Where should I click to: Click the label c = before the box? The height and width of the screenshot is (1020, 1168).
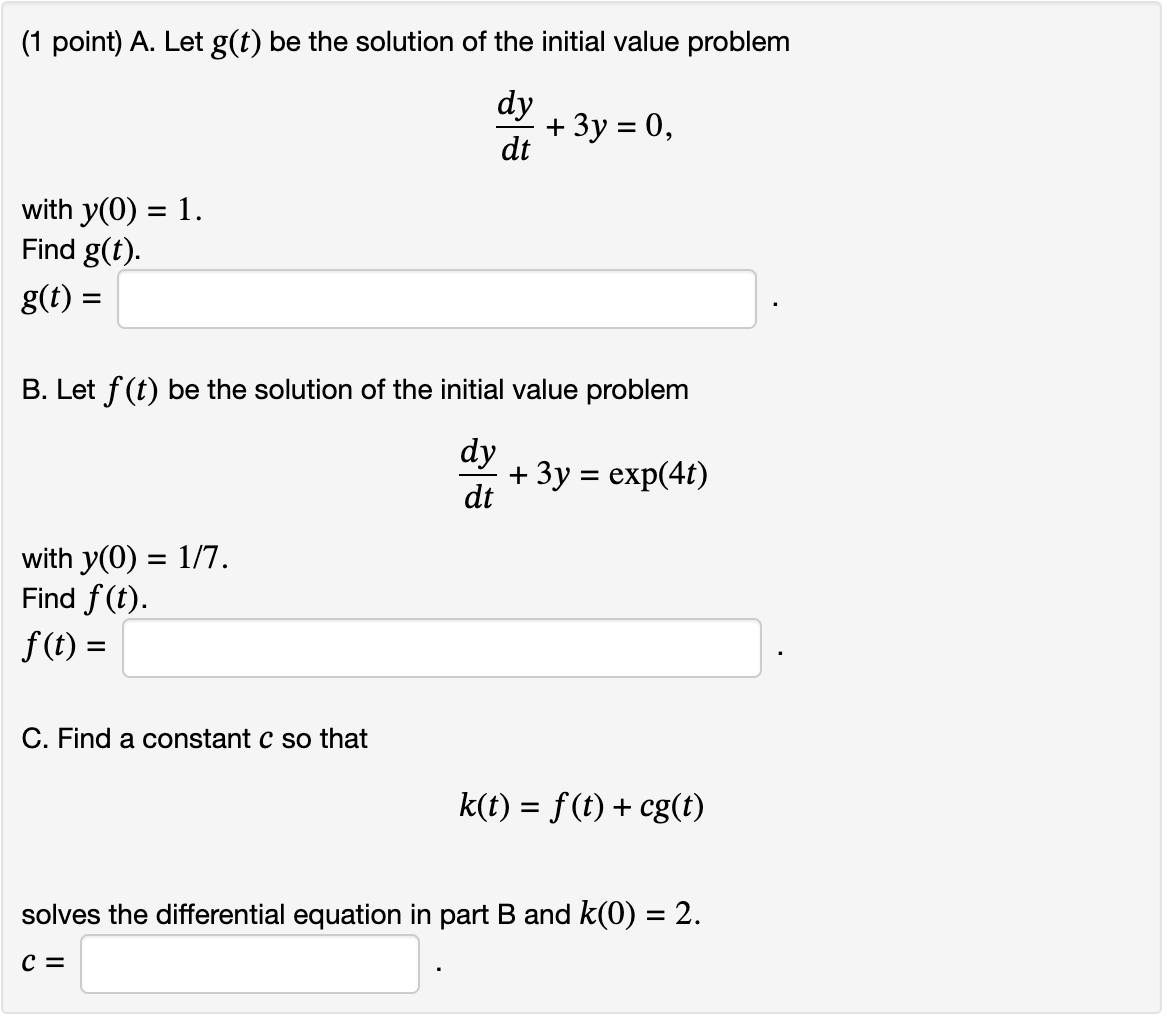pyautogui.click(x=42, y=963)
